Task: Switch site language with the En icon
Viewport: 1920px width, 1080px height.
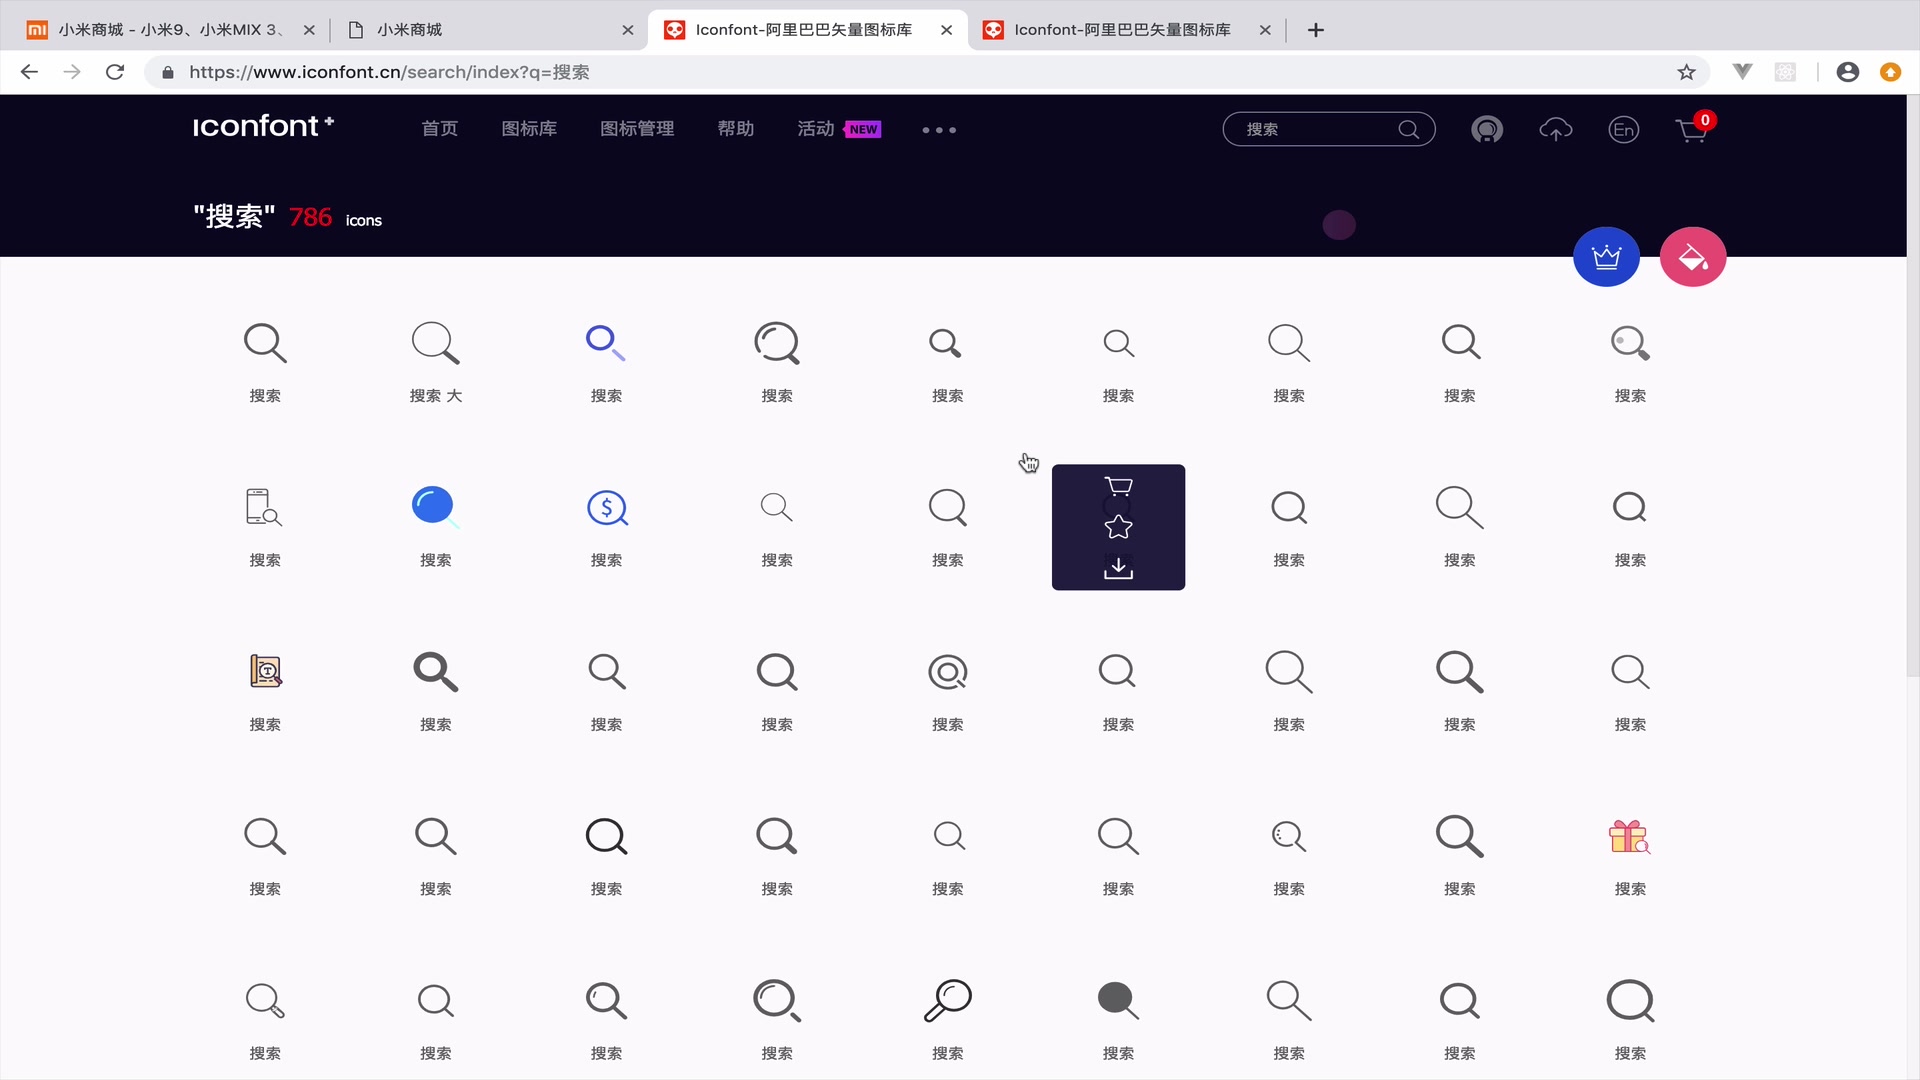Action: click(1623, 130)
